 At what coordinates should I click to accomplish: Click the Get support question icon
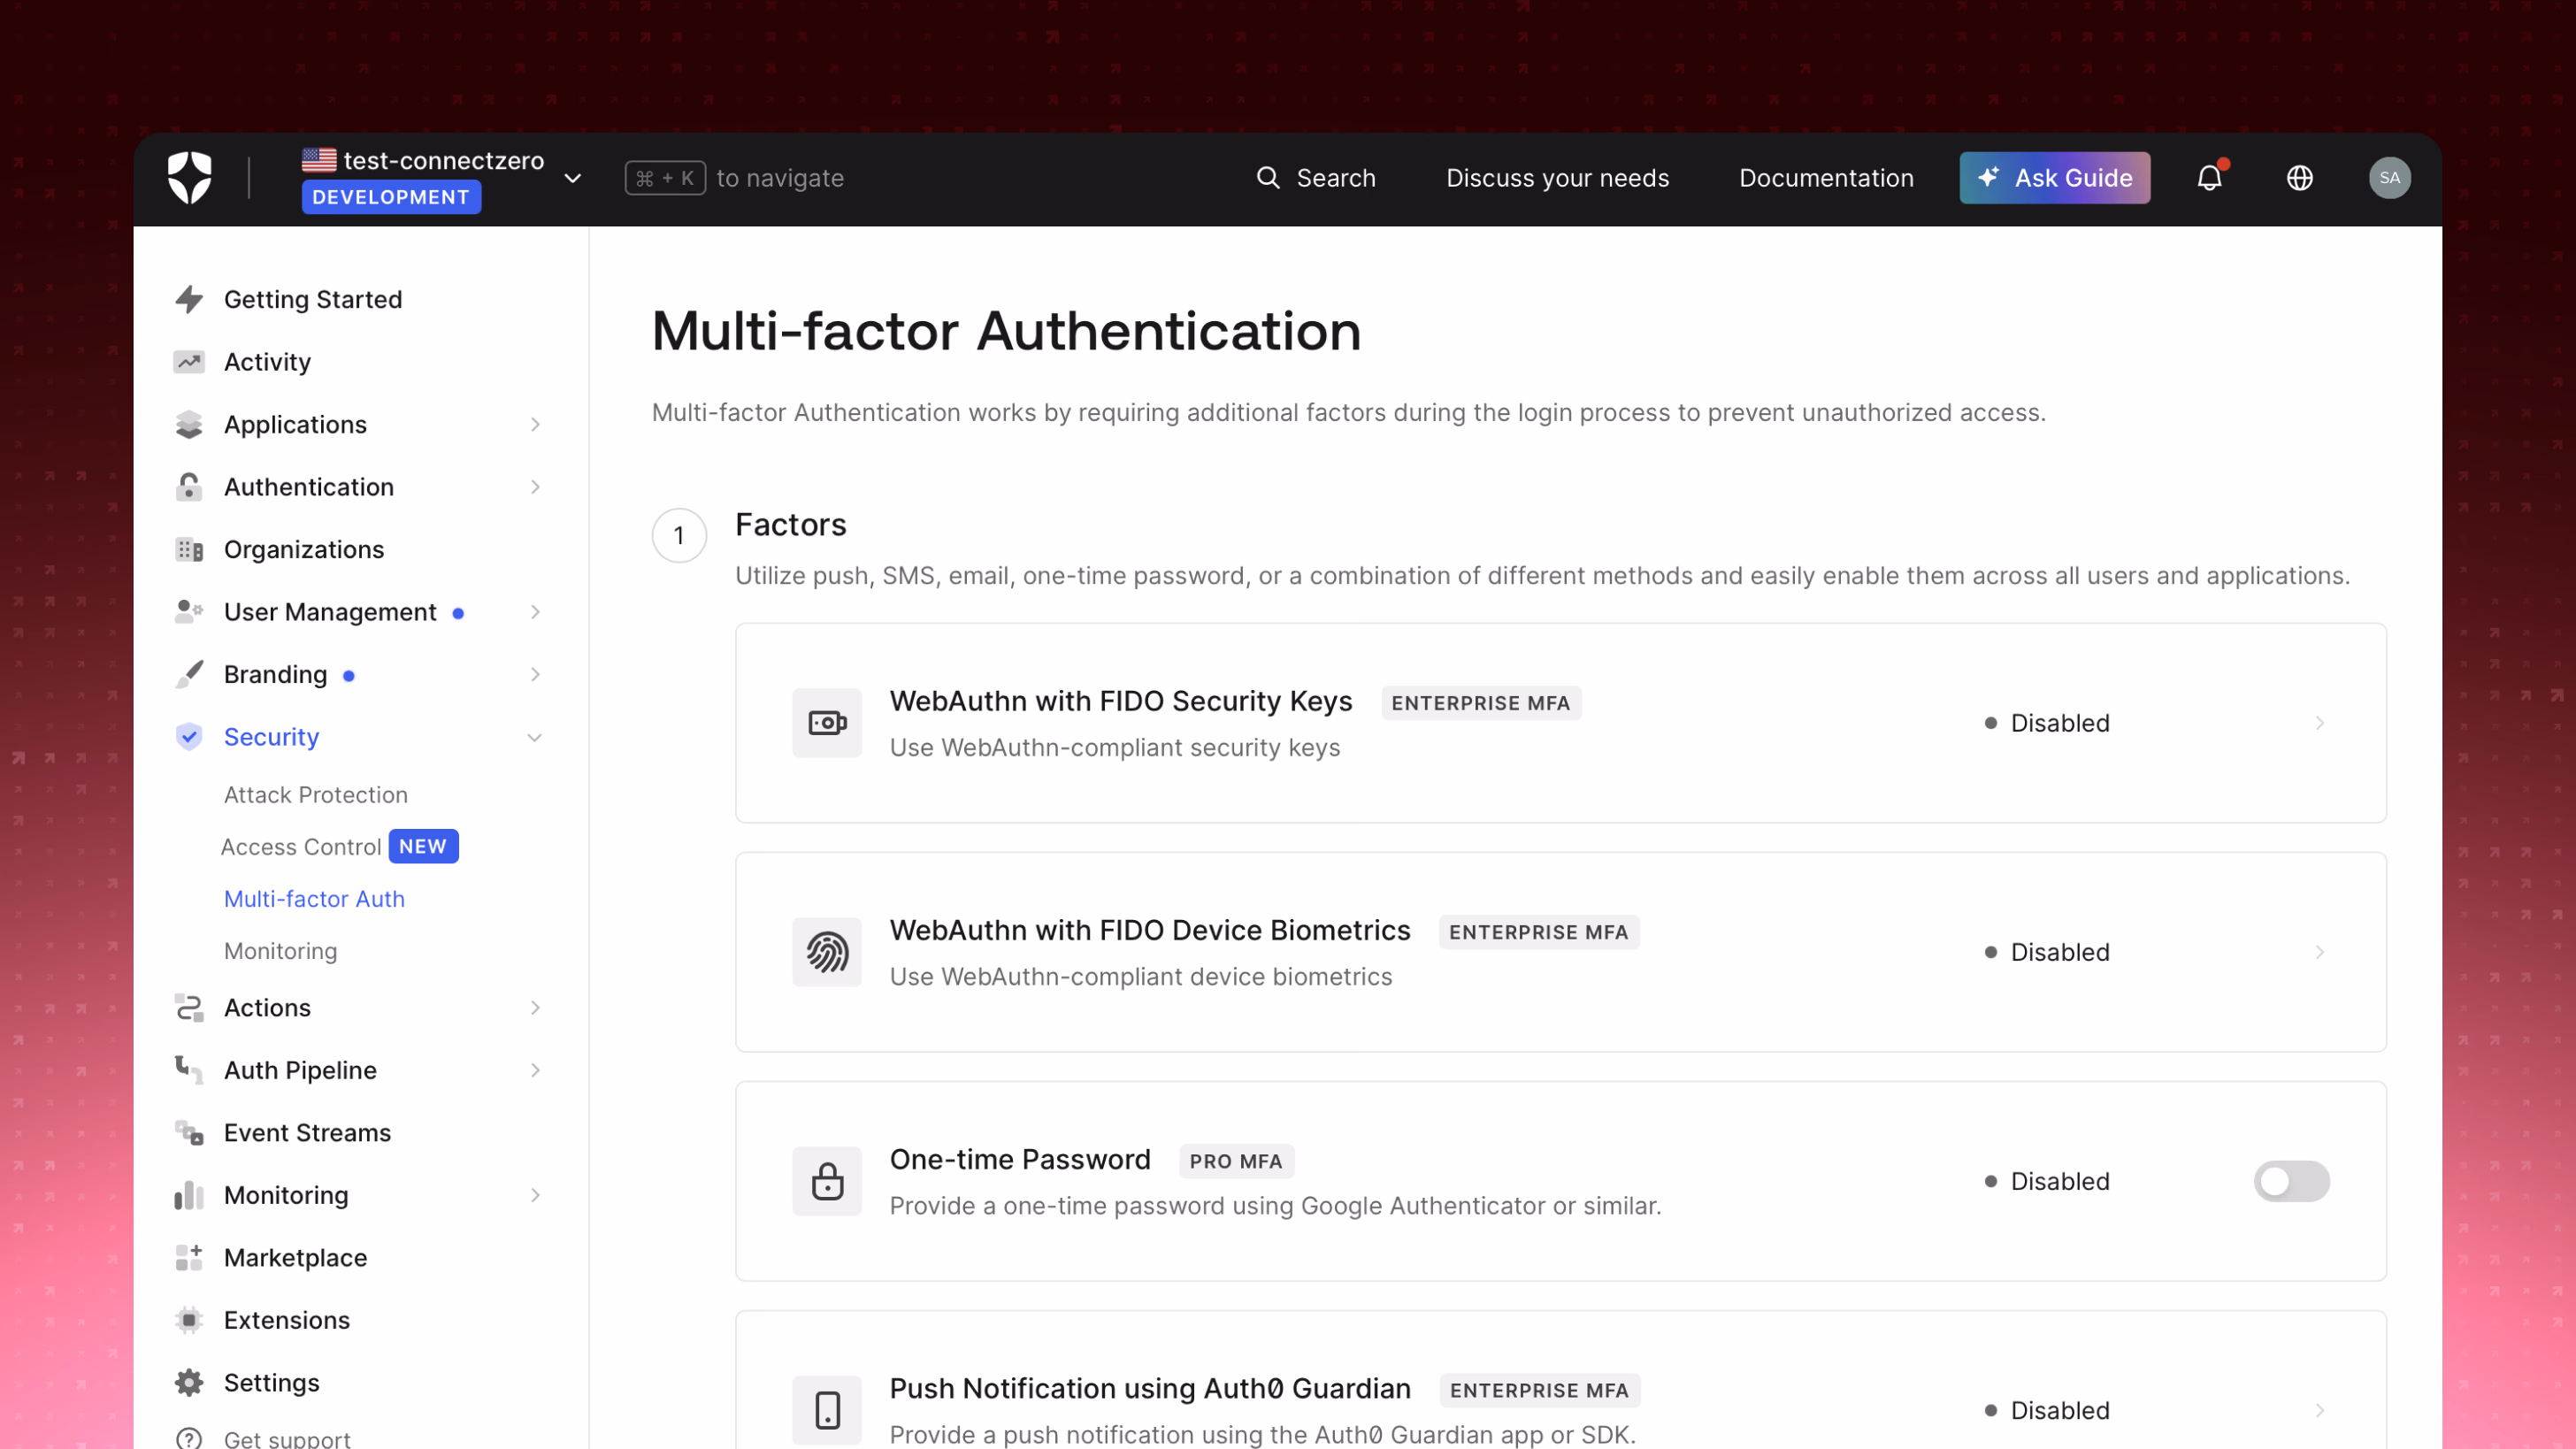point(189,1439)
